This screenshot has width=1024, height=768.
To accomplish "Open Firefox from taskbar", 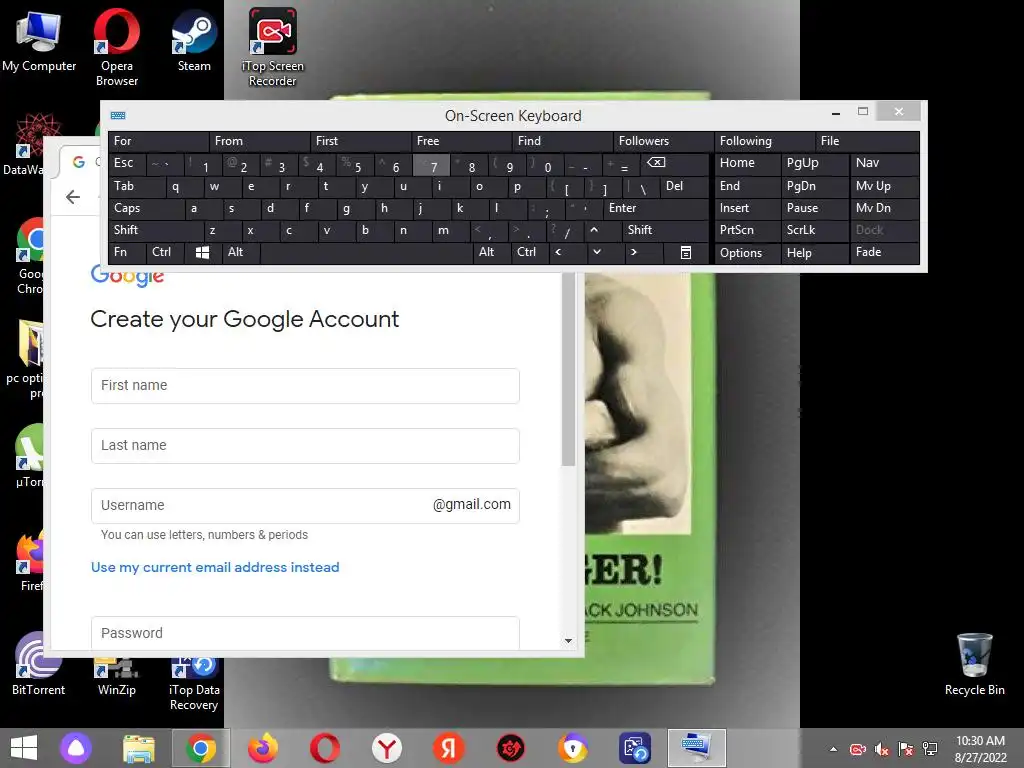I will [x=263, y=748].
